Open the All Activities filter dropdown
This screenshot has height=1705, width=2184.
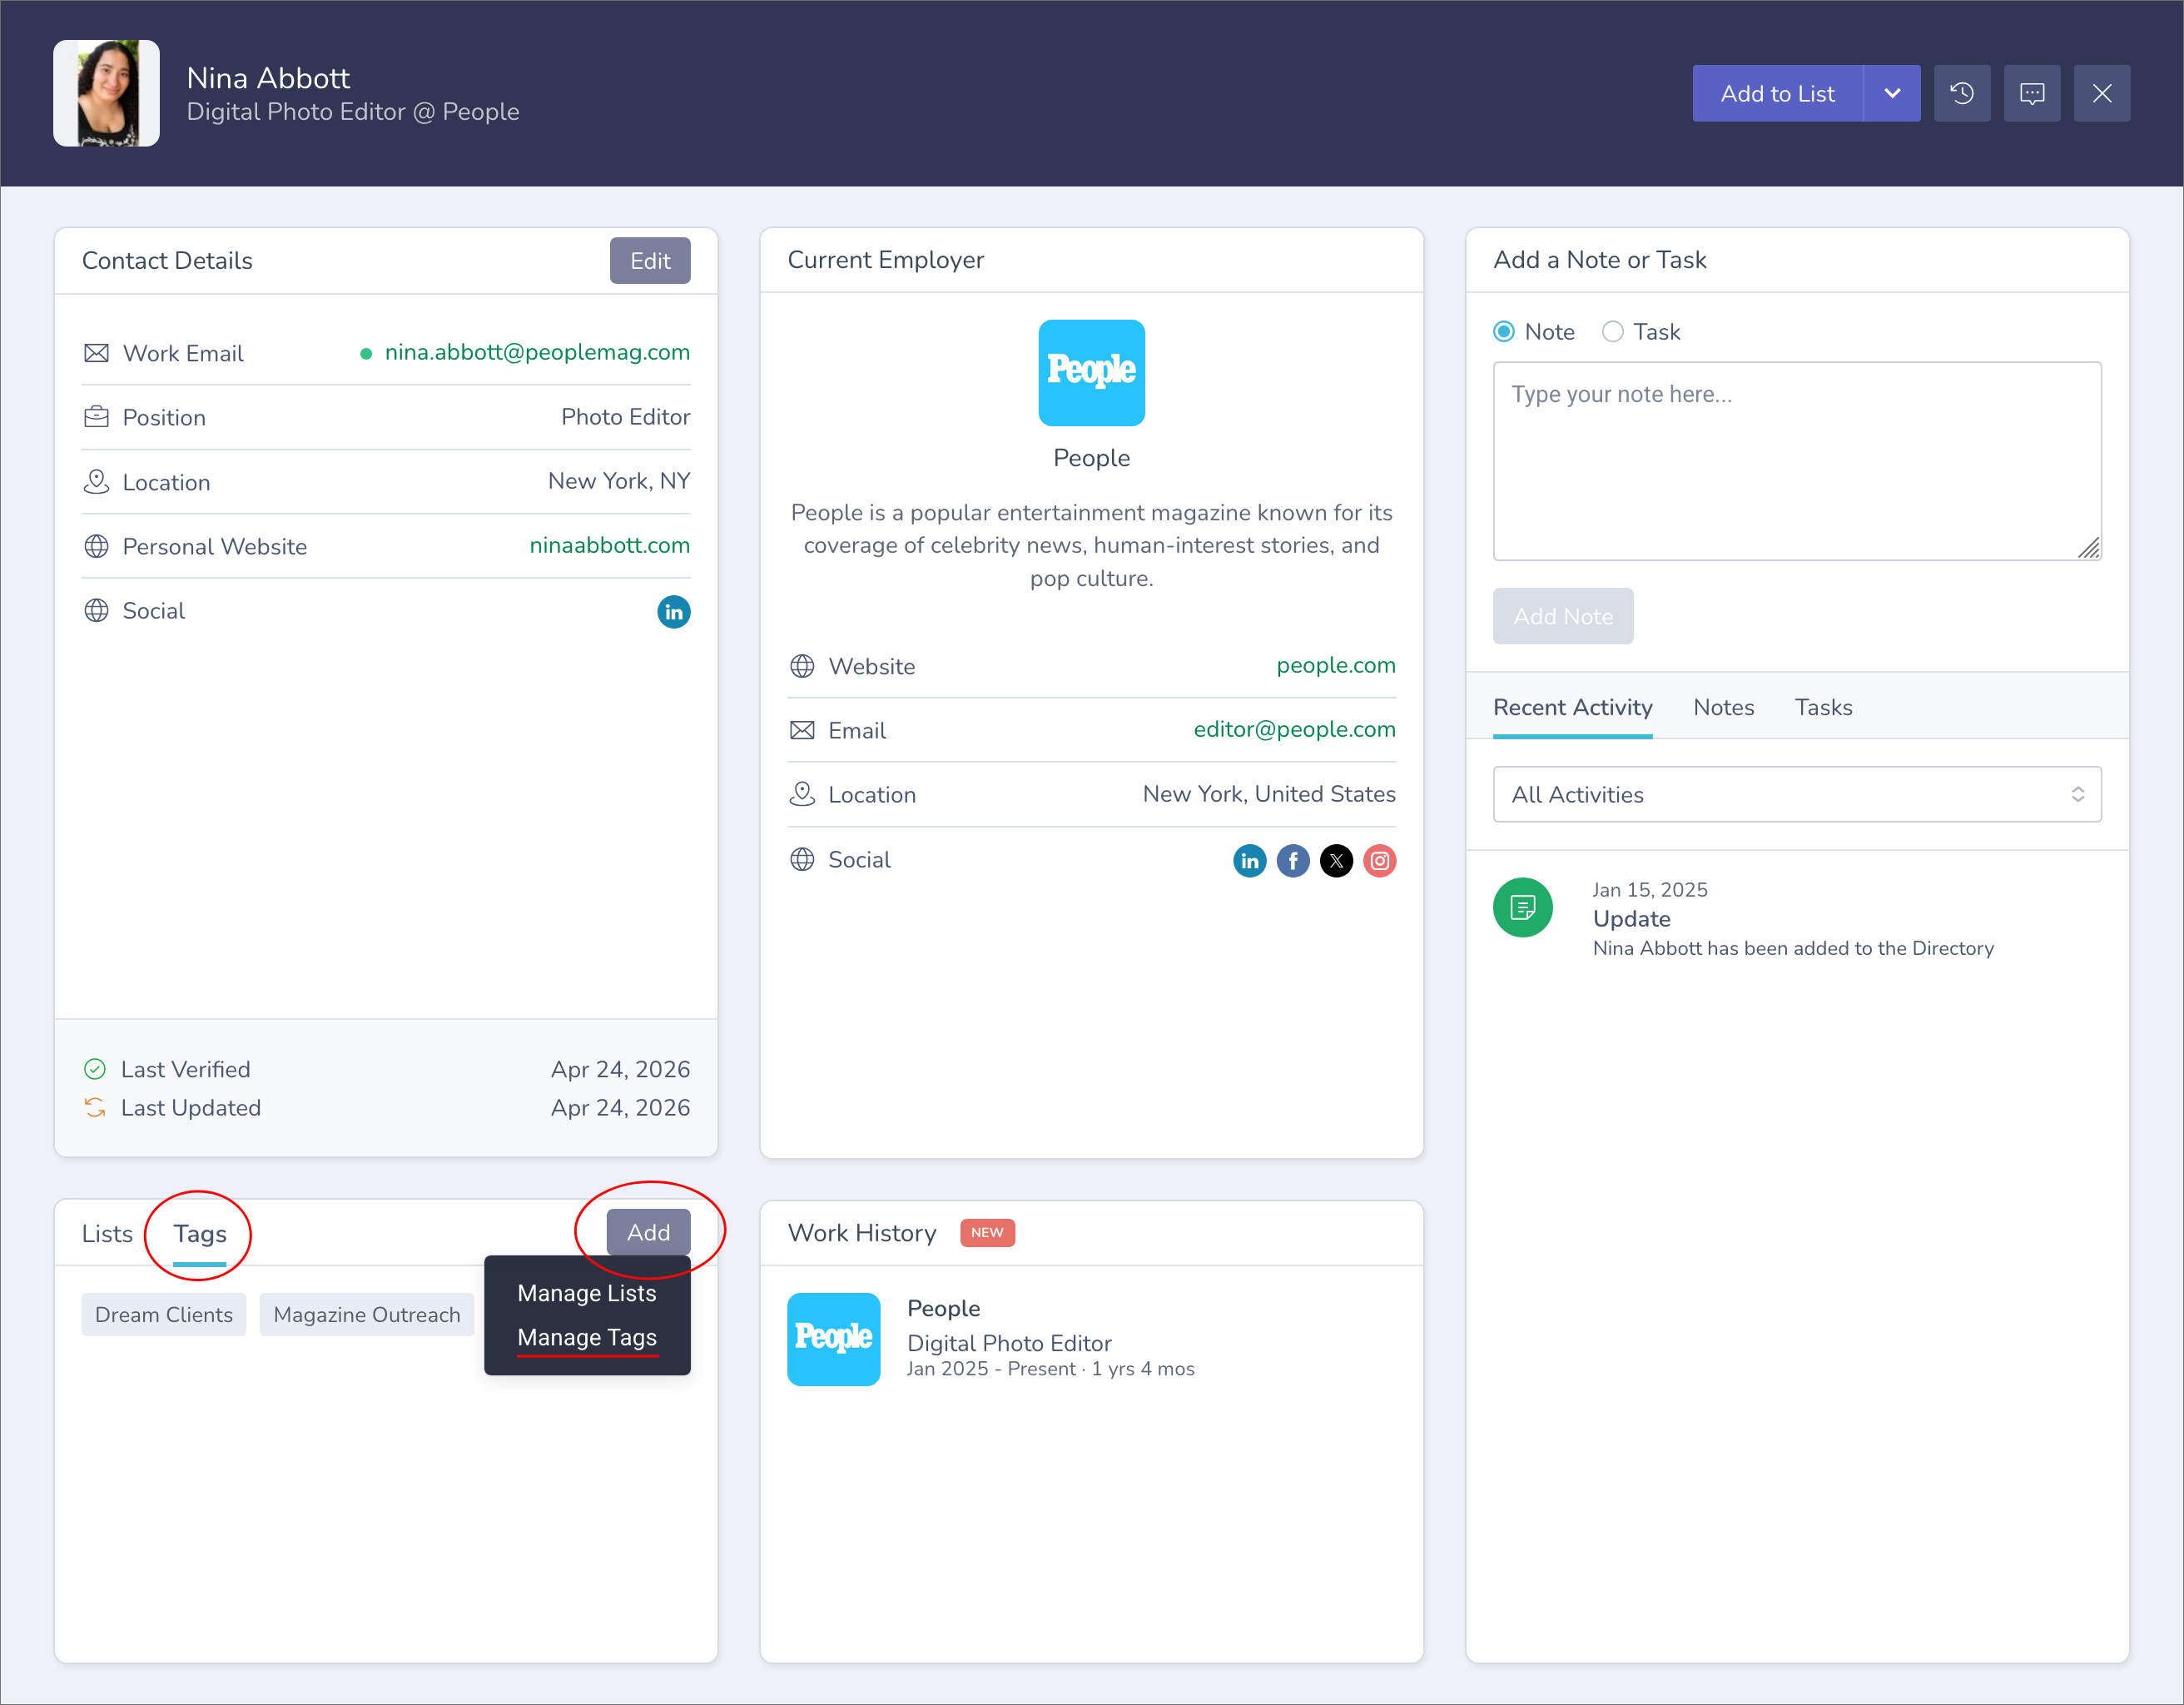pyautogui.click(x=1797, y=794)
